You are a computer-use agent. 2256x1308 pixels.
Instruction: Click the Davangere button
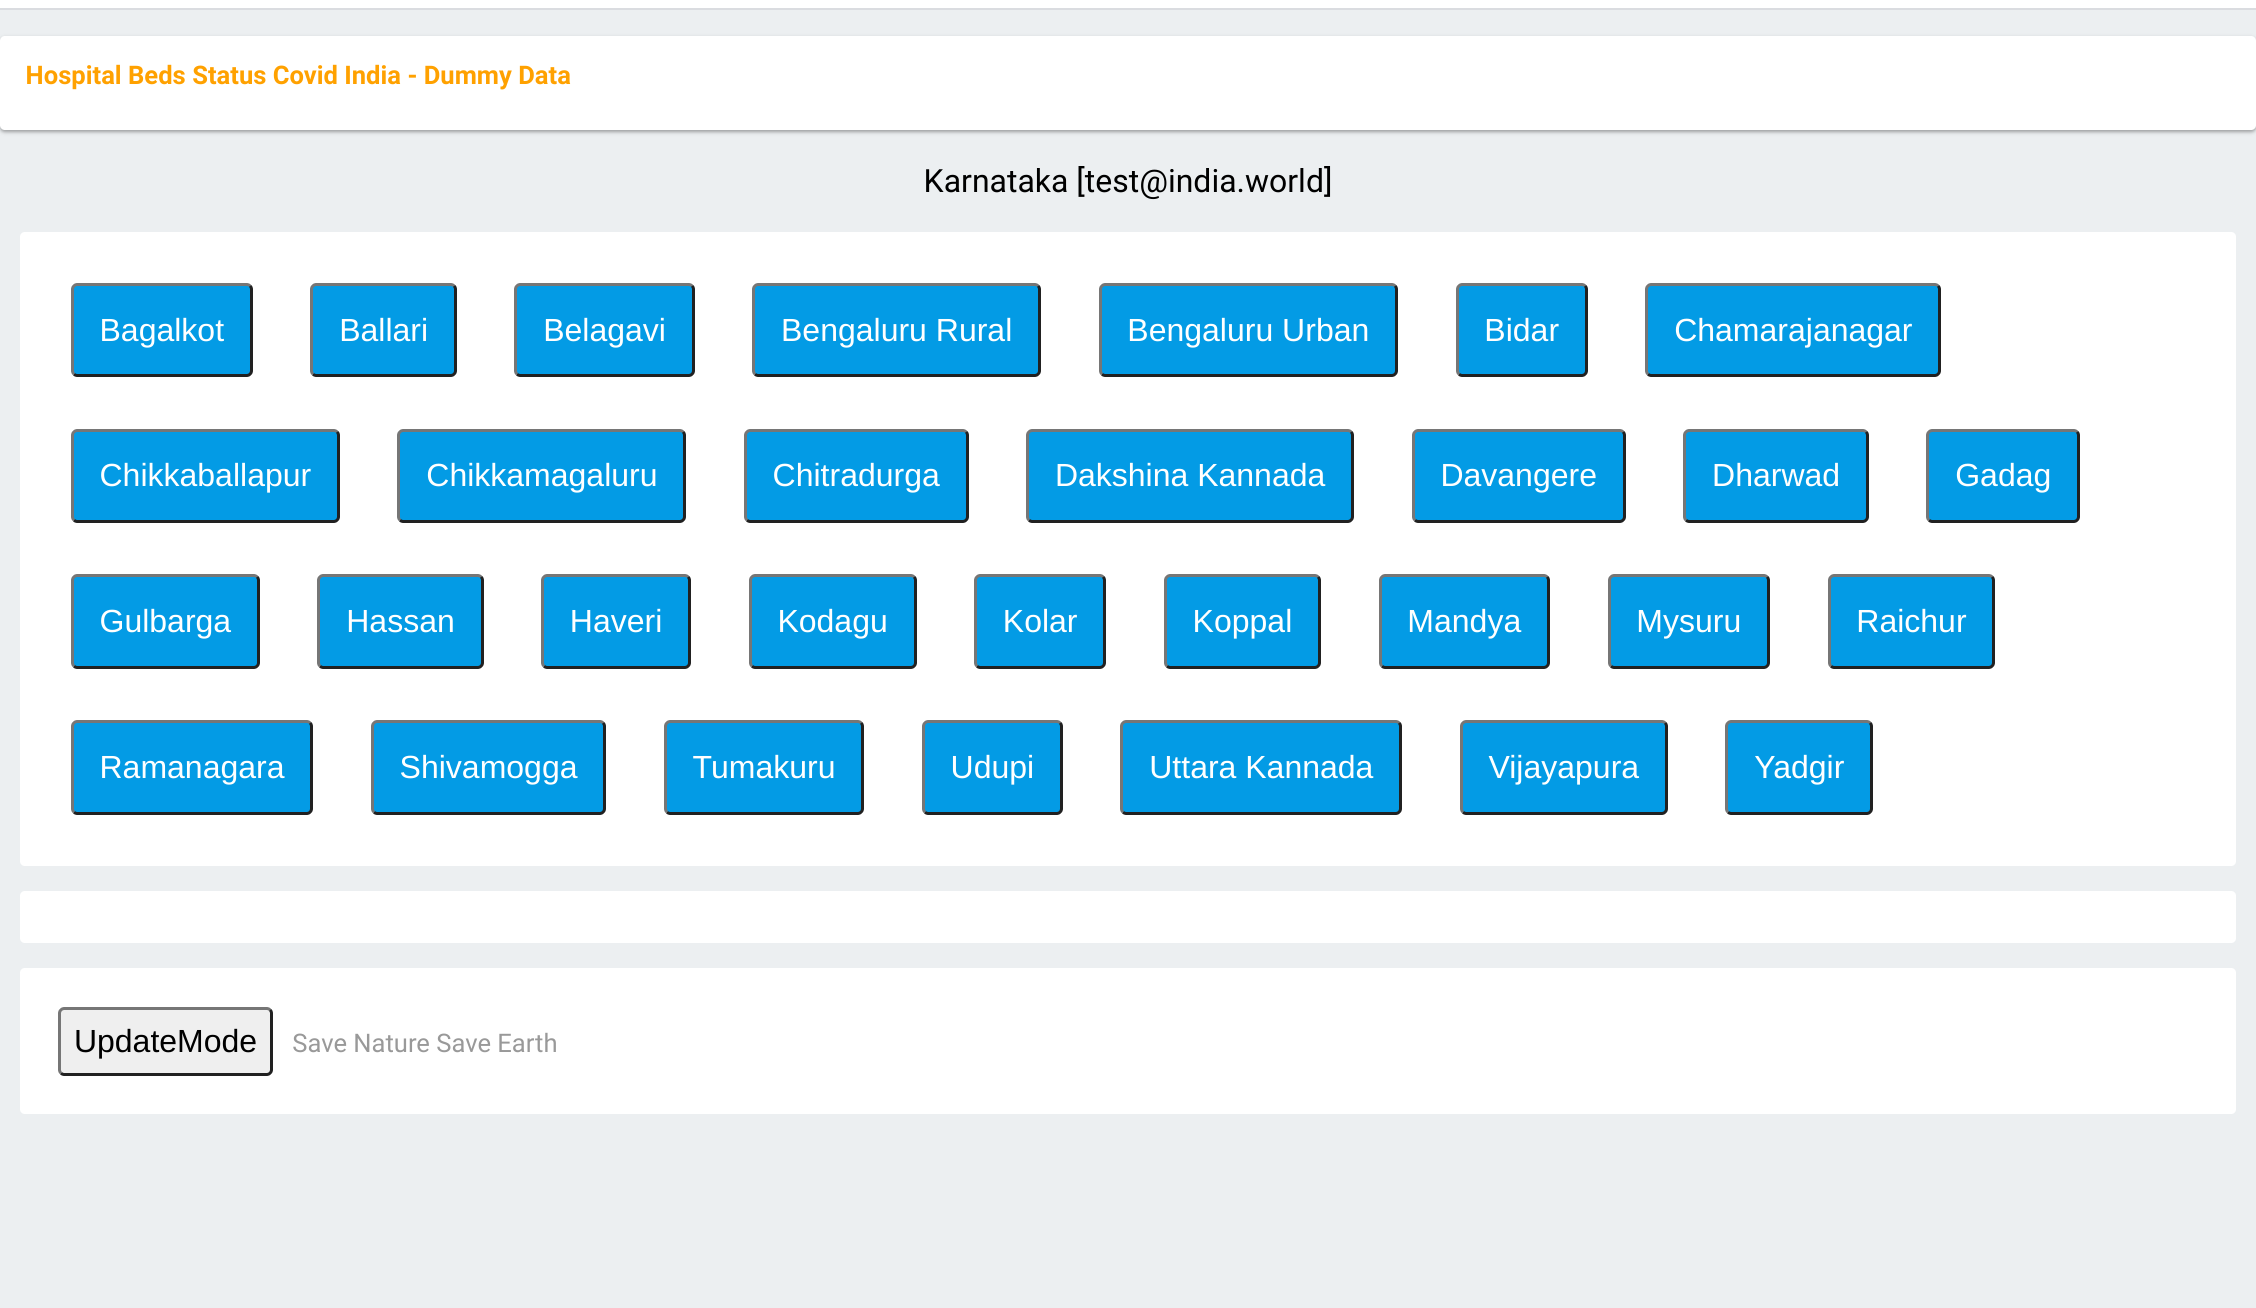click(x=1518, y=476)
